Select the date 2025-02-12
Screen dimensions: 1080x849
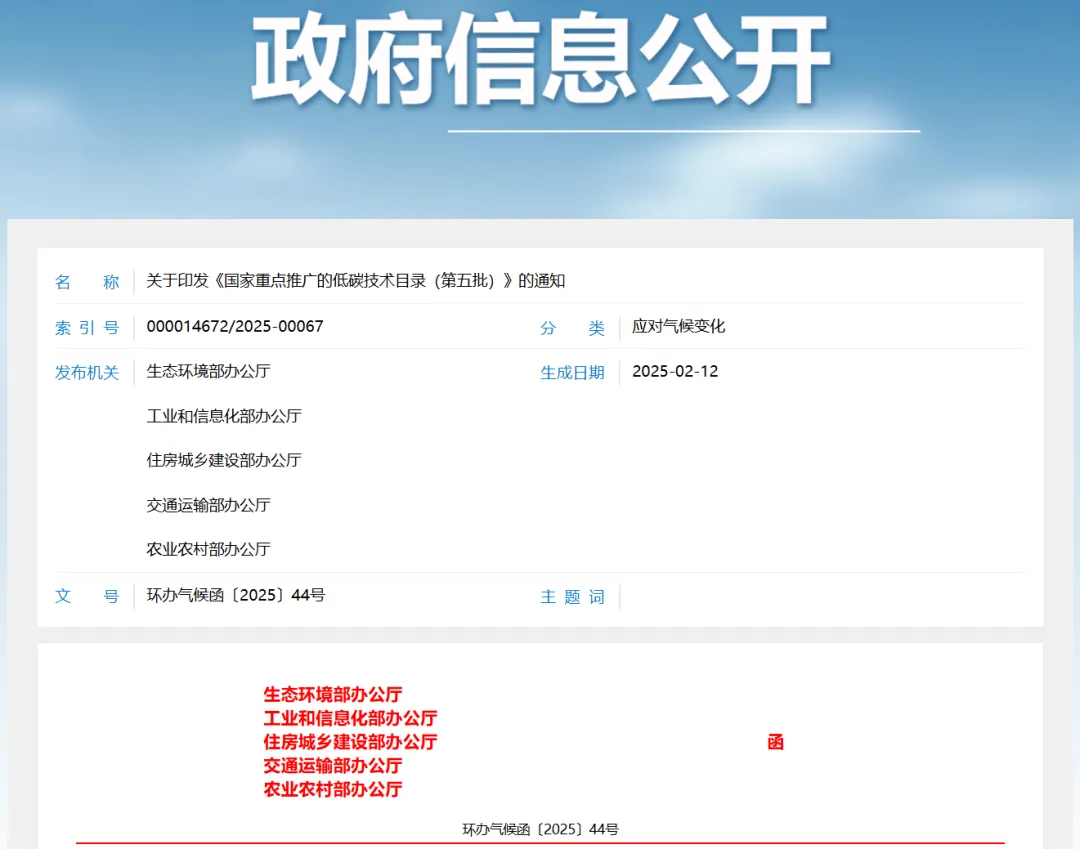(x=675, y=372)
